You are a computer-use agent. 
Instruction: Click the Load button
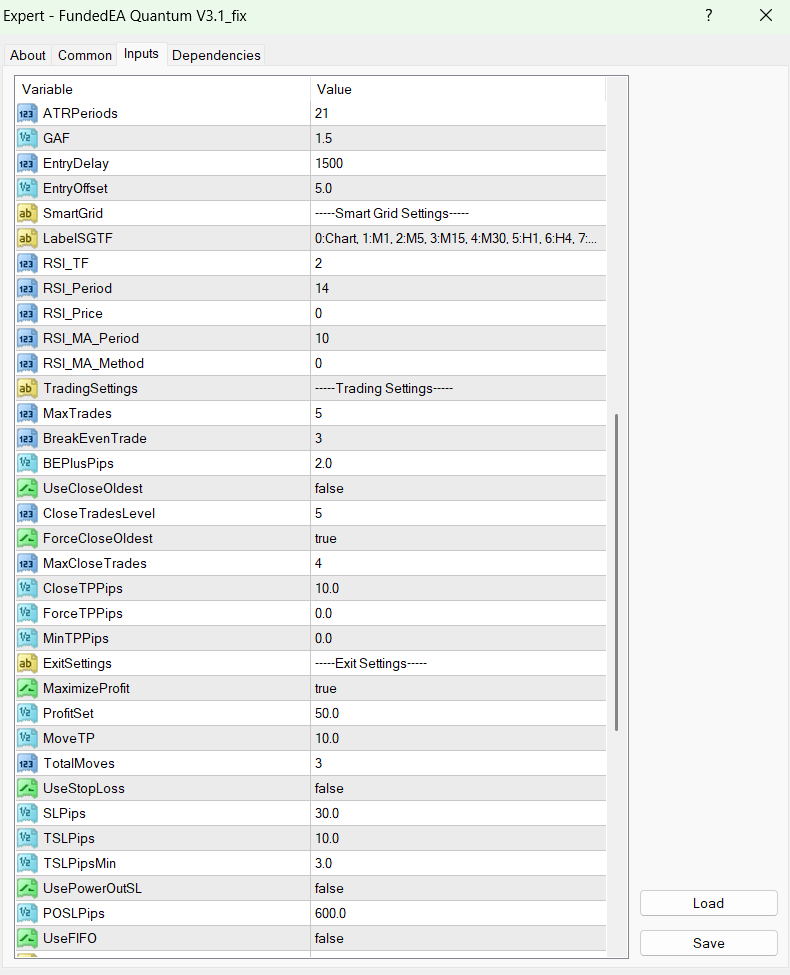pos(709,903)
